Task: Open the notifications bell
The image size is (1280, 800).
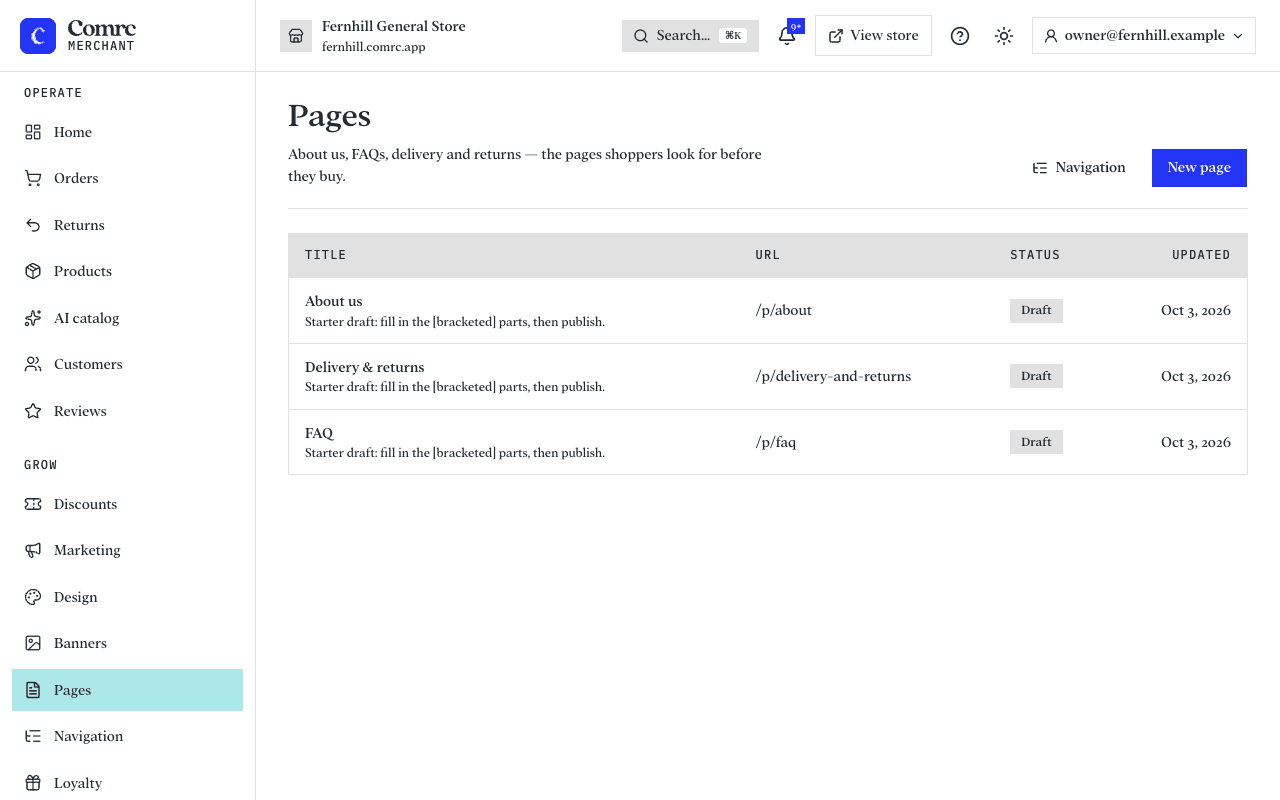Action: coord(787,36)
